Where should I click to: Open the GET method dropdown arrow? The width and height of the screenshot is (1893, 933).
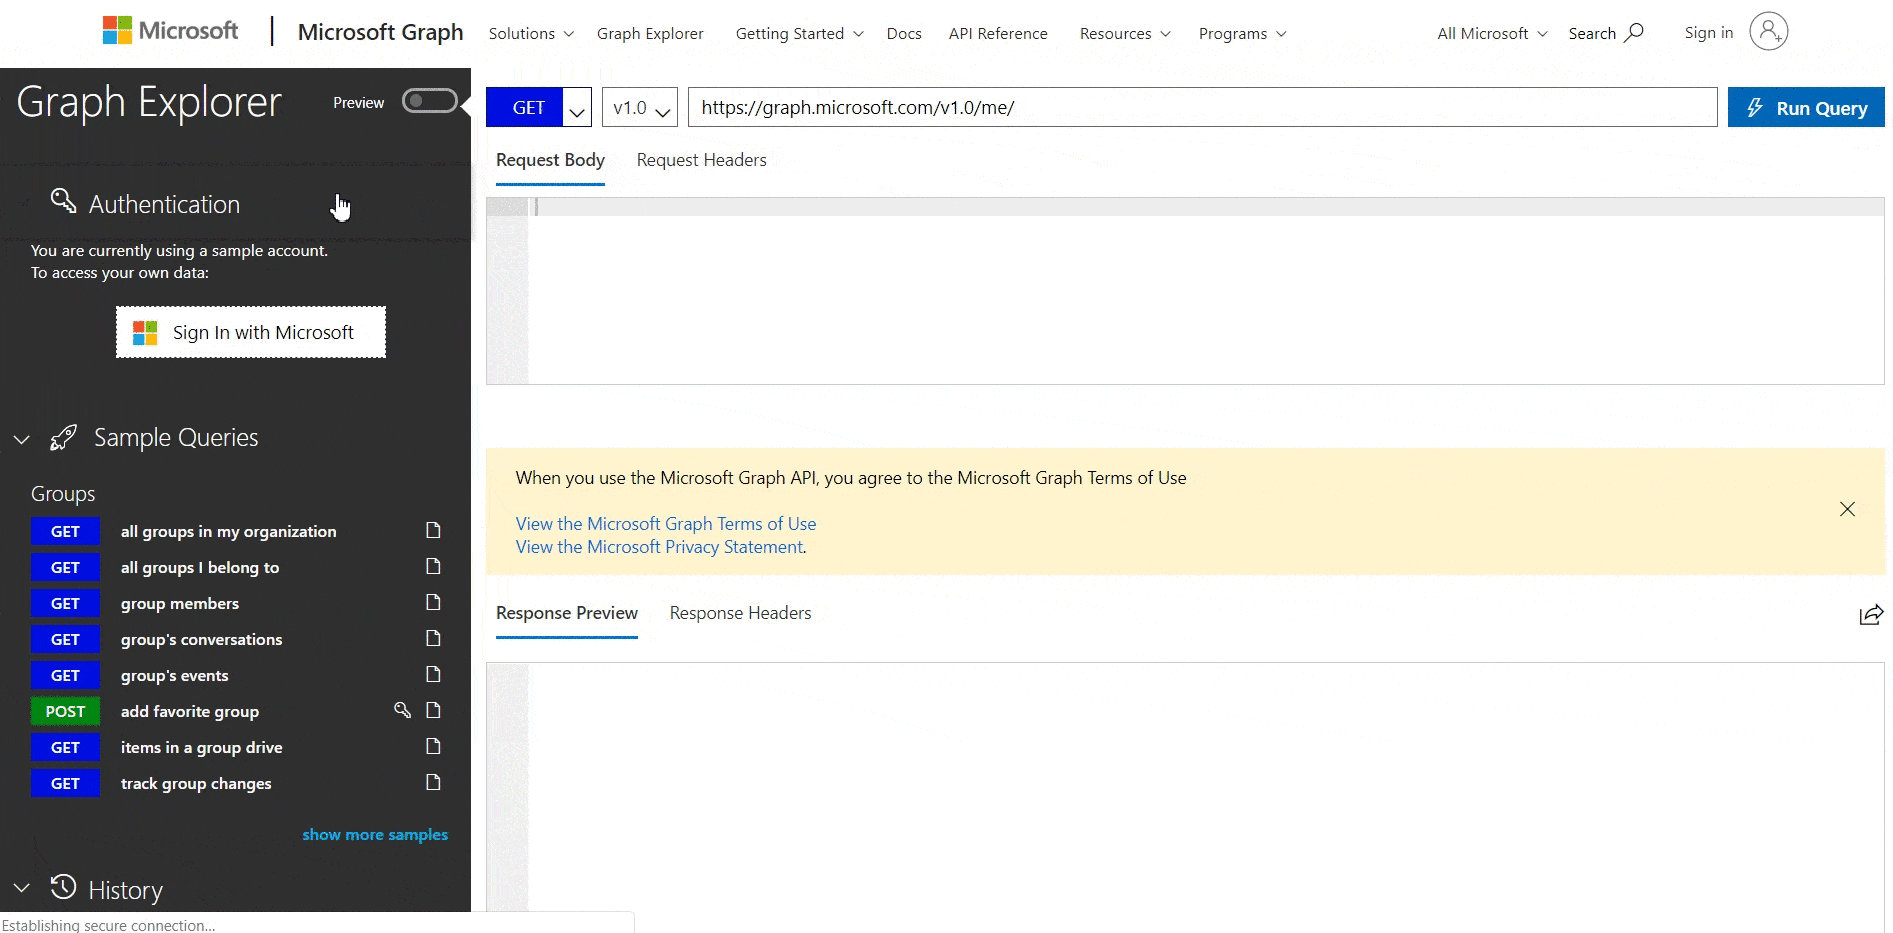coord(577,108)
